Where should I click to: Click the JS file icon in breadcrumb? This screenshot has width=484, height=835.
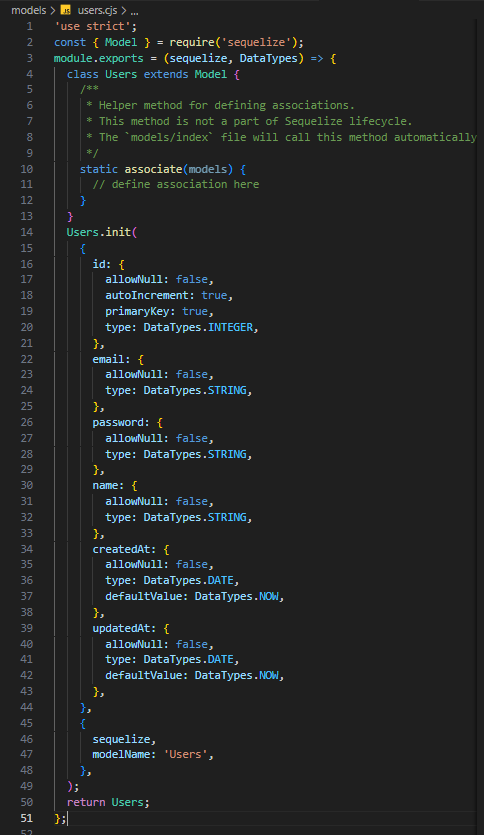pos(66,10)
